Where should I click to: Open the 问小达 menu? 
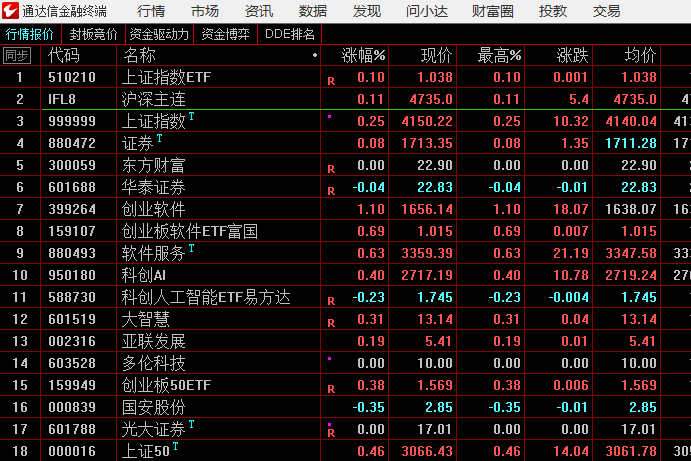(427, 11)
